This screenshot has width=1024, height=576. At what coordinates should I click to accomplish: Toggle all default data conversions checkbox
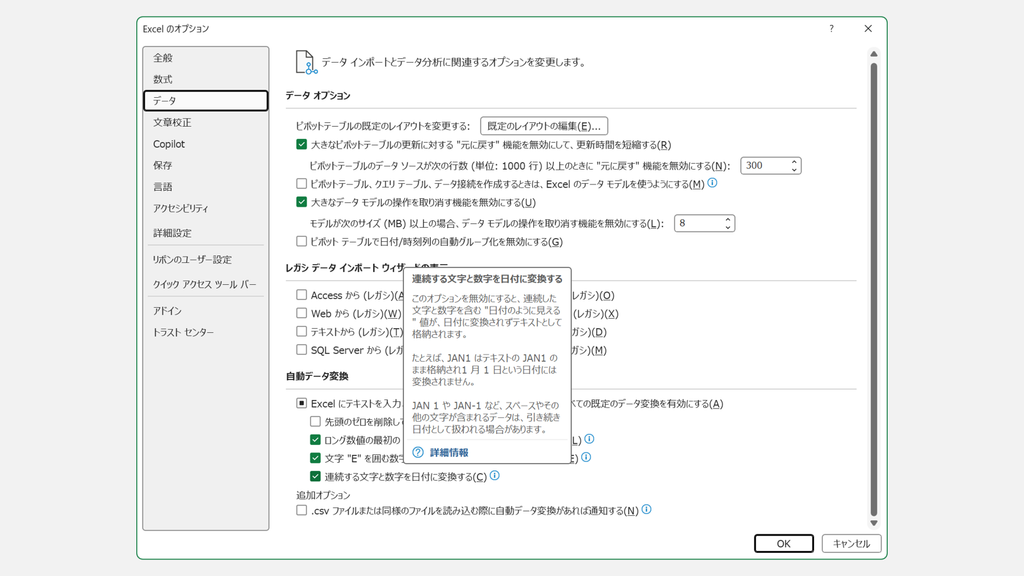[301, 403]
